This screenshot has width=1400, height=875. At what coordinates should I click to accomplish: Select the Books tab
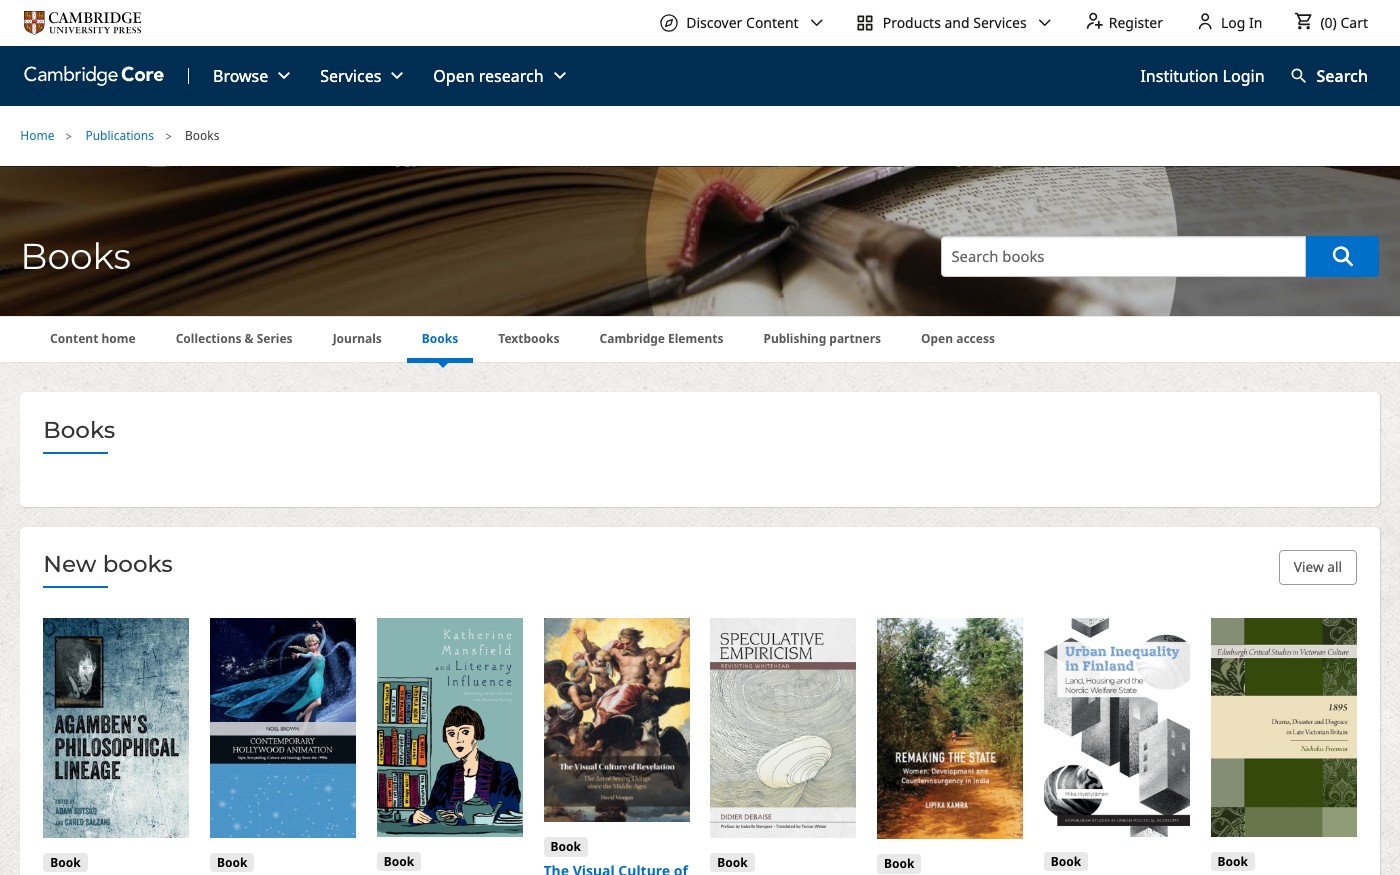[x=440, y=339]
